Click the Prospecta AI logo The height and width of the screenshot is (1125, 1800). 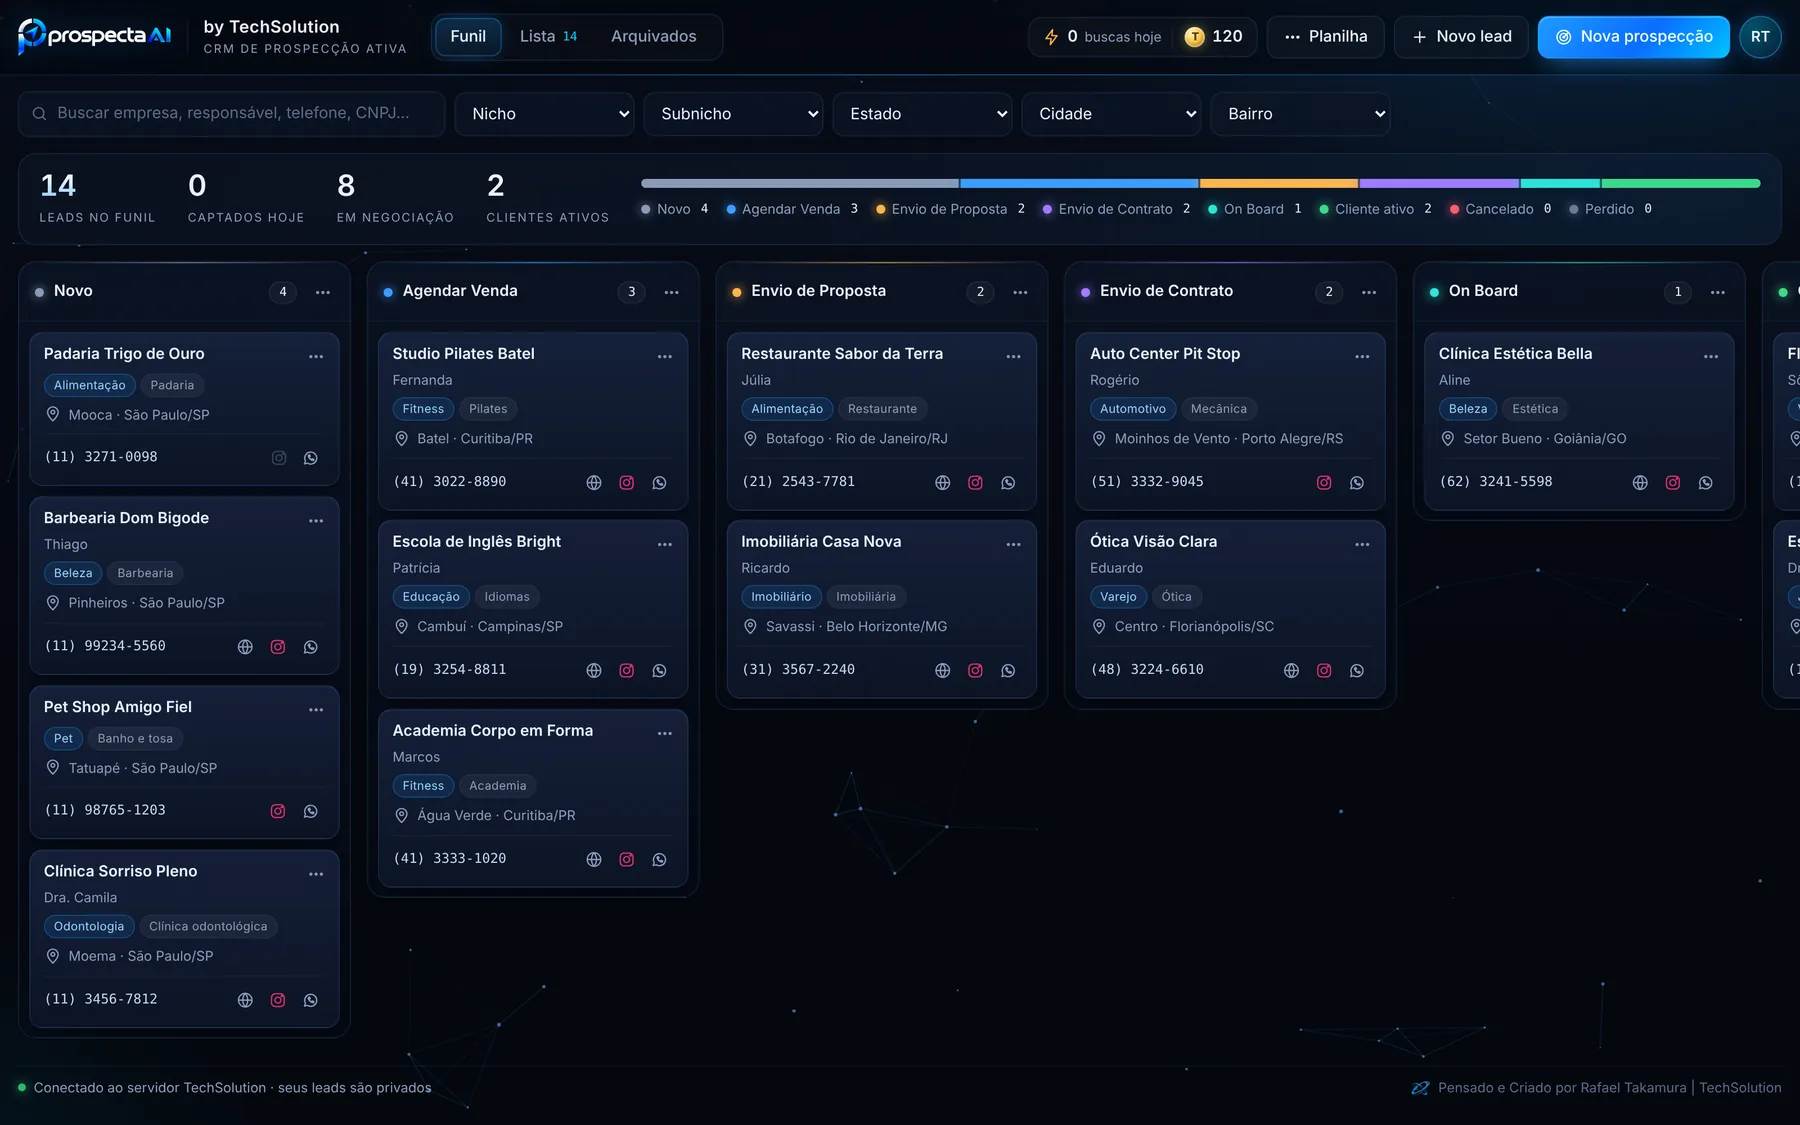(x=95, y=36)
